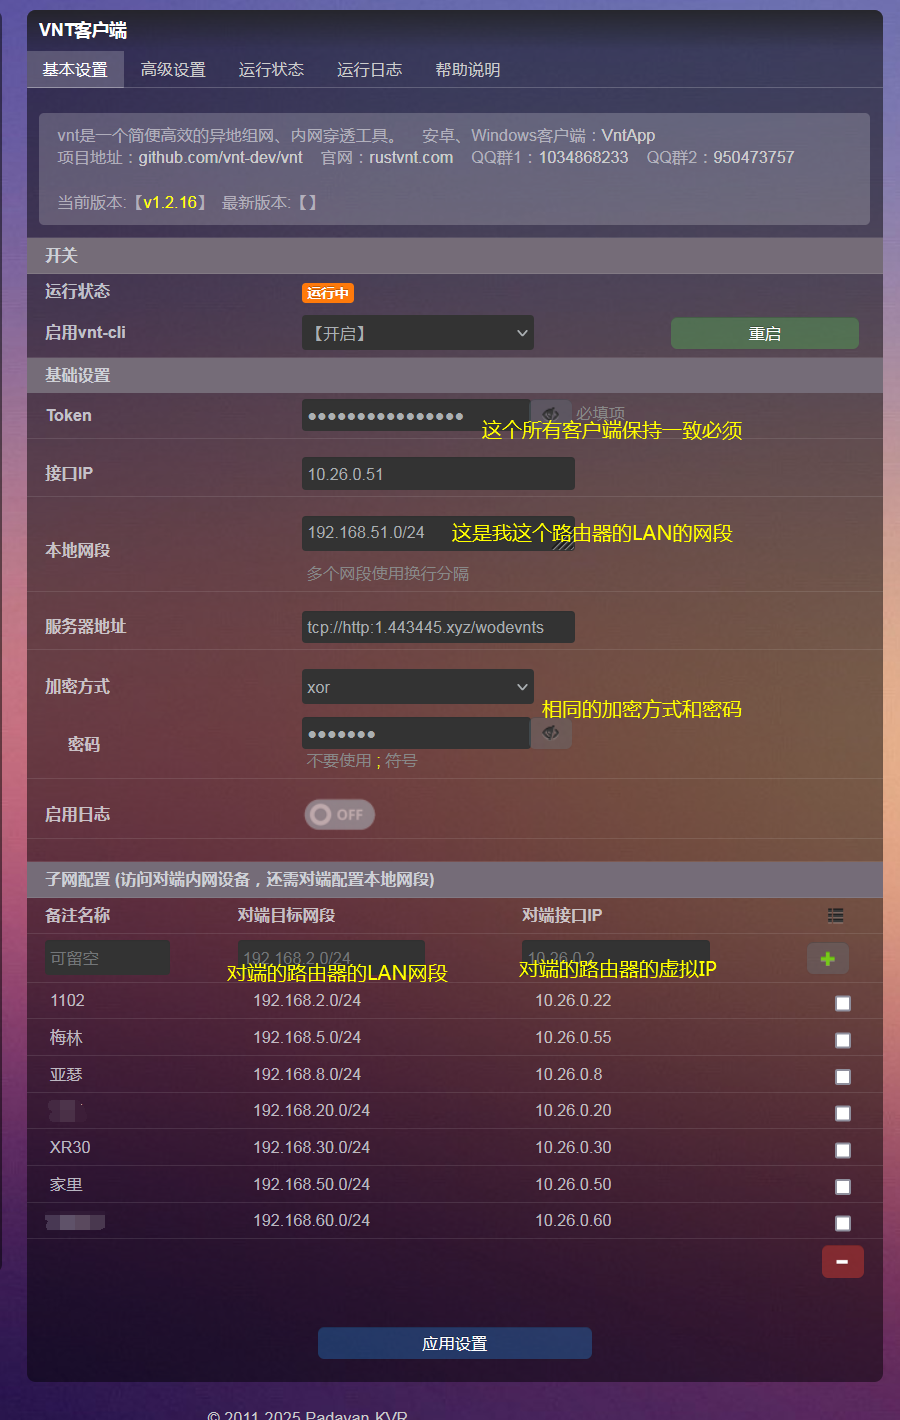Viewport: 900px width, 1420px height.
Task: Click the red minus delete icon
Action: pyautogui.click(x=842, y=1262)
